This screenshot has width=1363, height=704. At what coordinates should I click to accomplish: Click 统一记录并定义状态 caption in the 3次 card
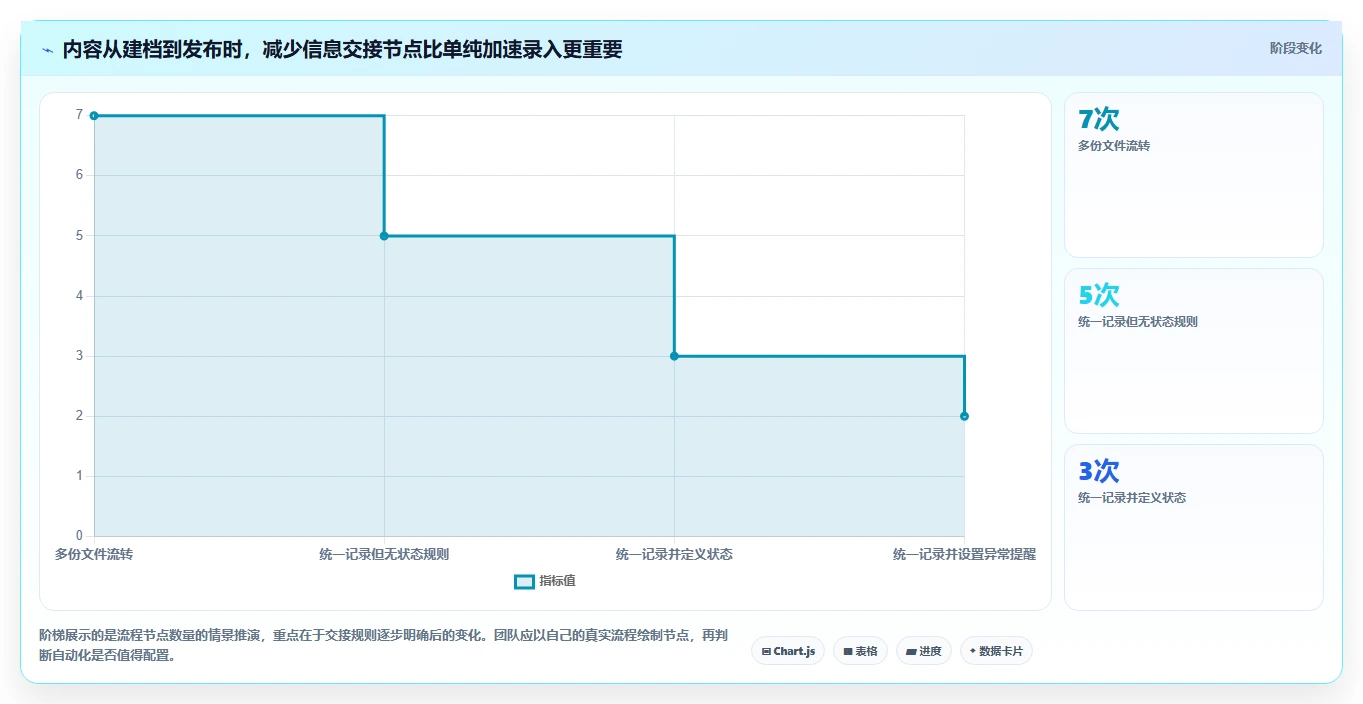1132,498
